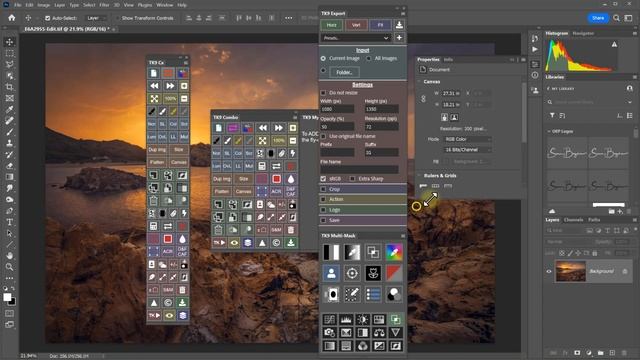The width and height of the screenshot is (640, 360).
Task: Click the Flatten button in TK9 Cx
Action: click(x=157, y=162)
